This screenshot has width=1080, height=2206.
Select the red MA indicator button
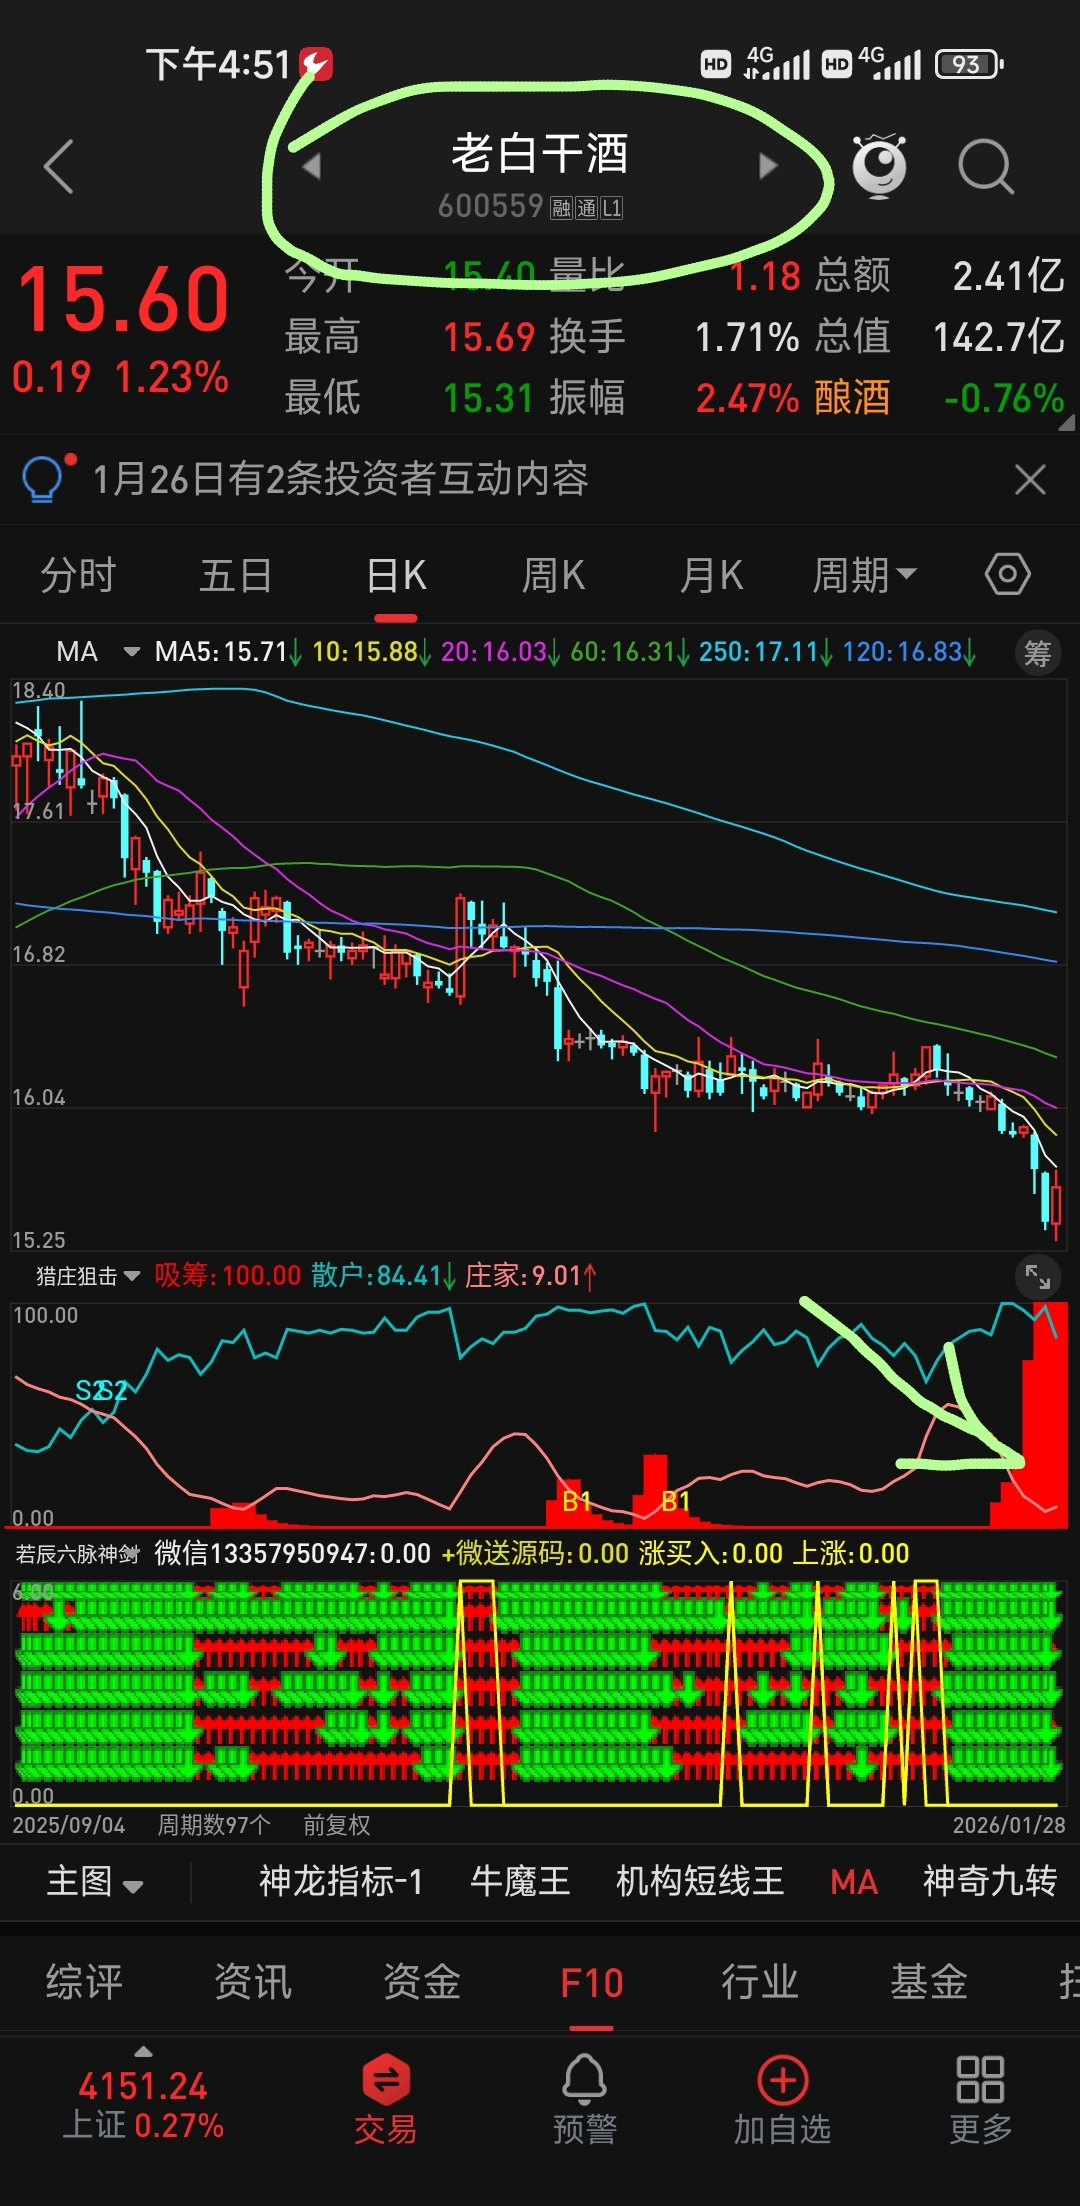[854, 1883]
